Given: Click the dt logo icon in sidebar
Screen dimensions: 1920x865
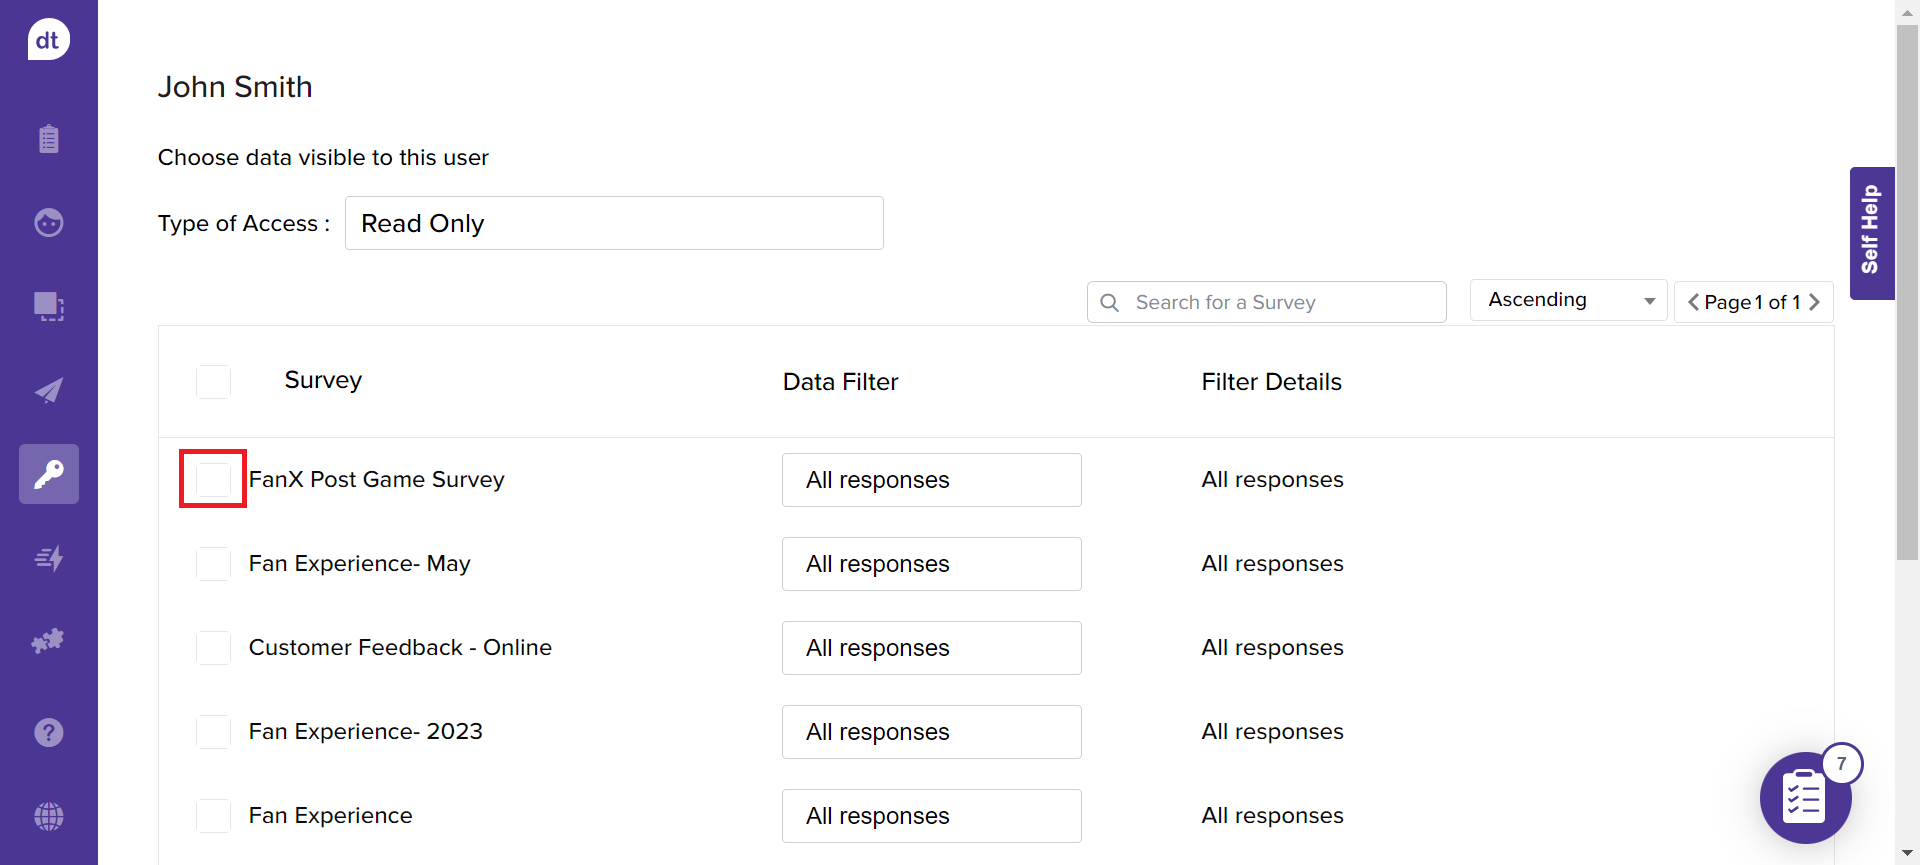Looking at the screenshot, I should tap(48, 40).
